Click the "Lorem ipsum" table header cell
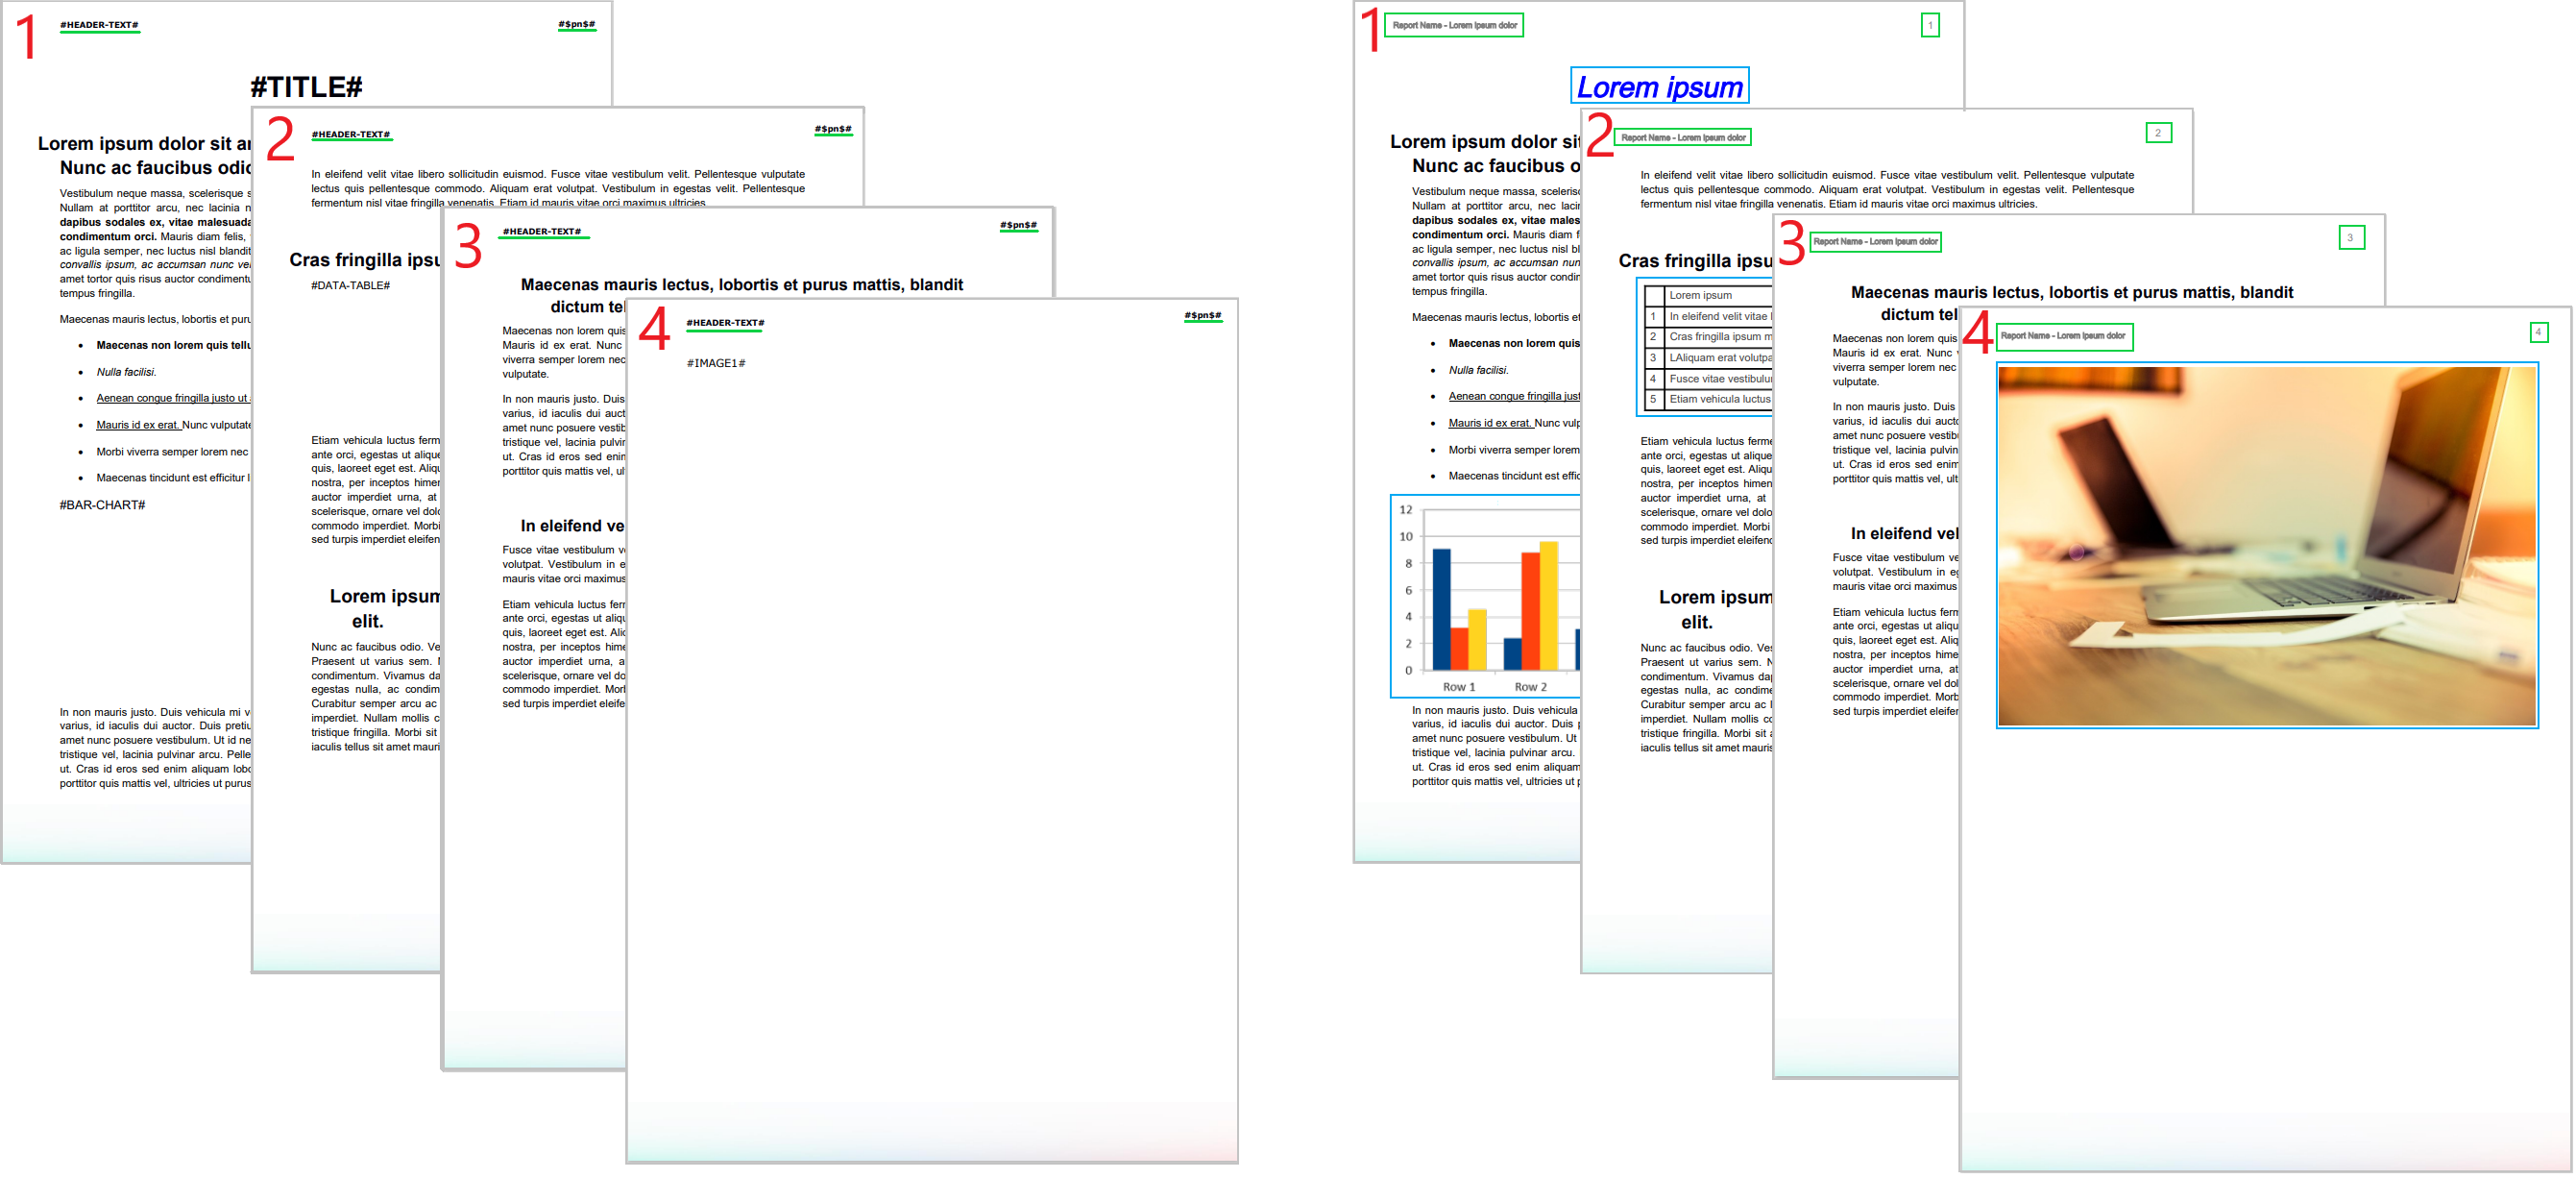The width and height of the screenshot is (2576, 1179). (x=1718, y=295)
